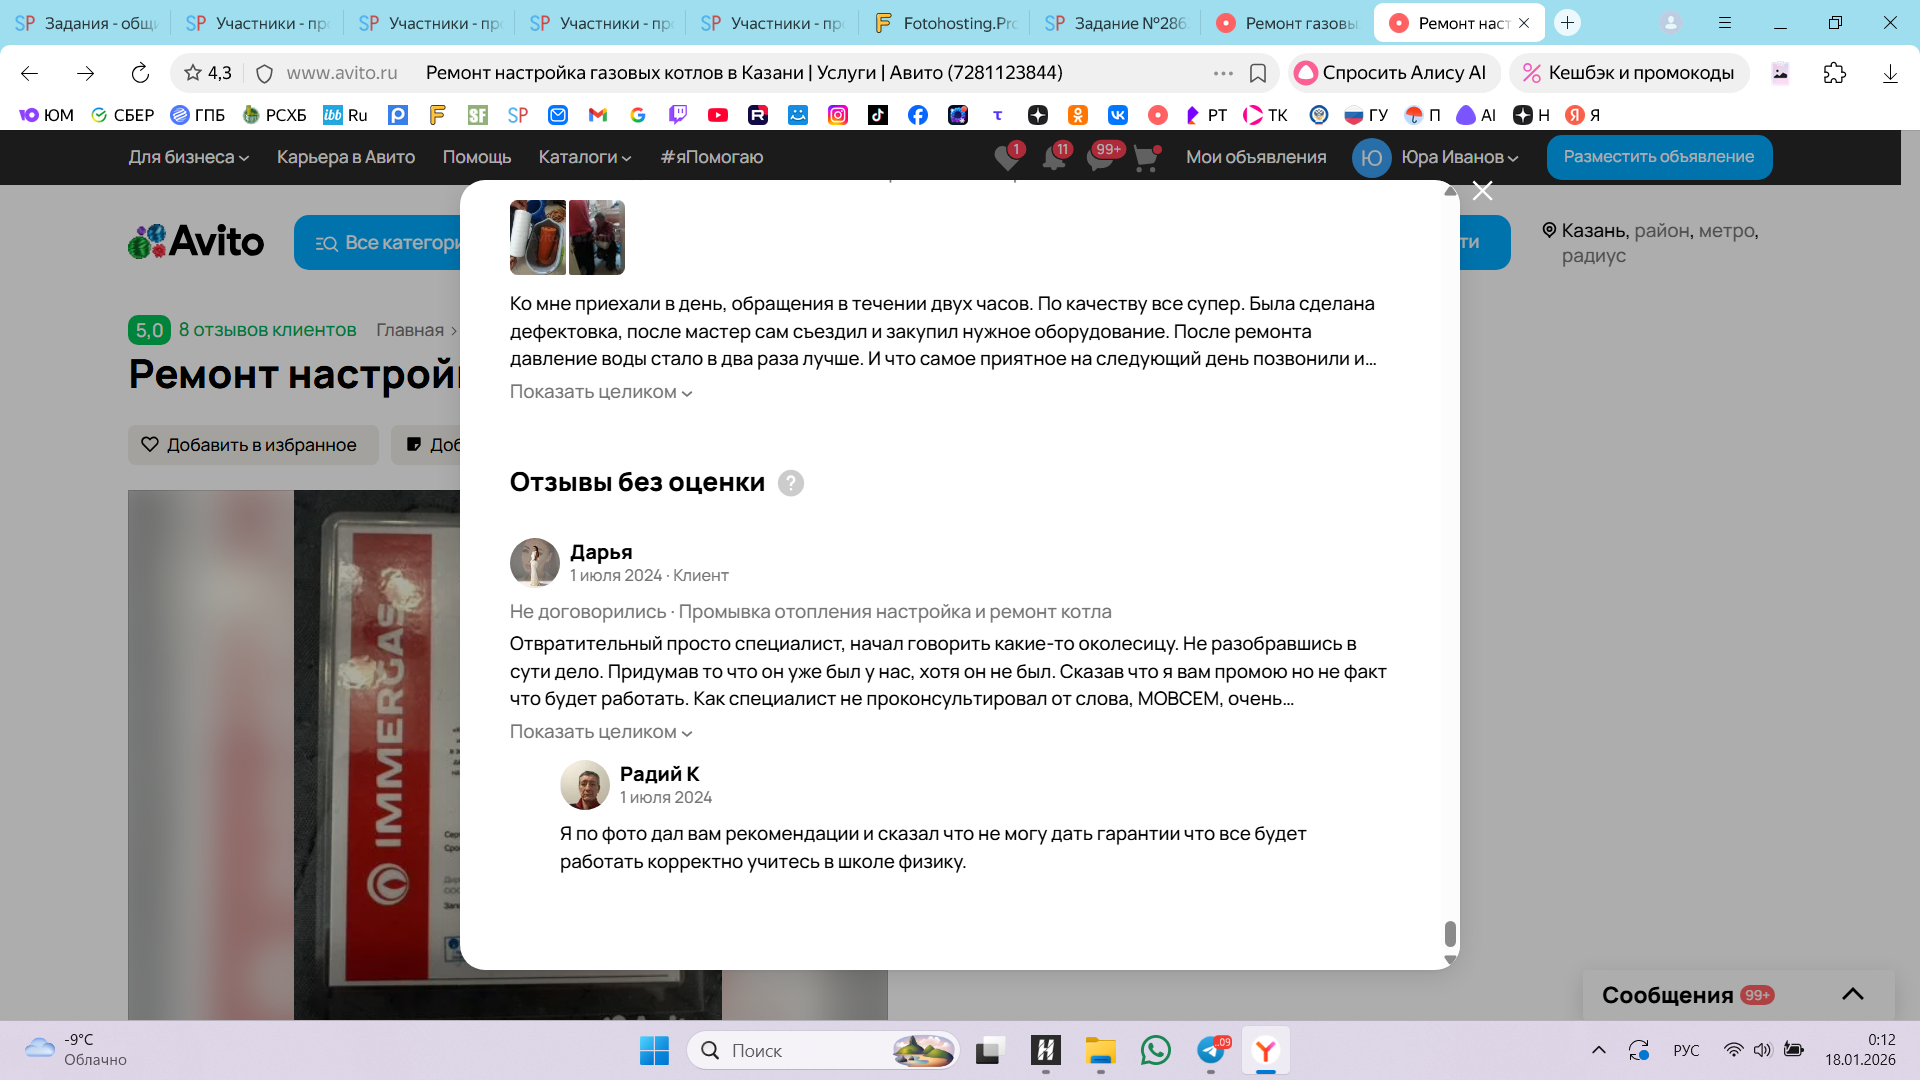Open the shopping cart icon

pyautogui.click(x=1146, y=157)
